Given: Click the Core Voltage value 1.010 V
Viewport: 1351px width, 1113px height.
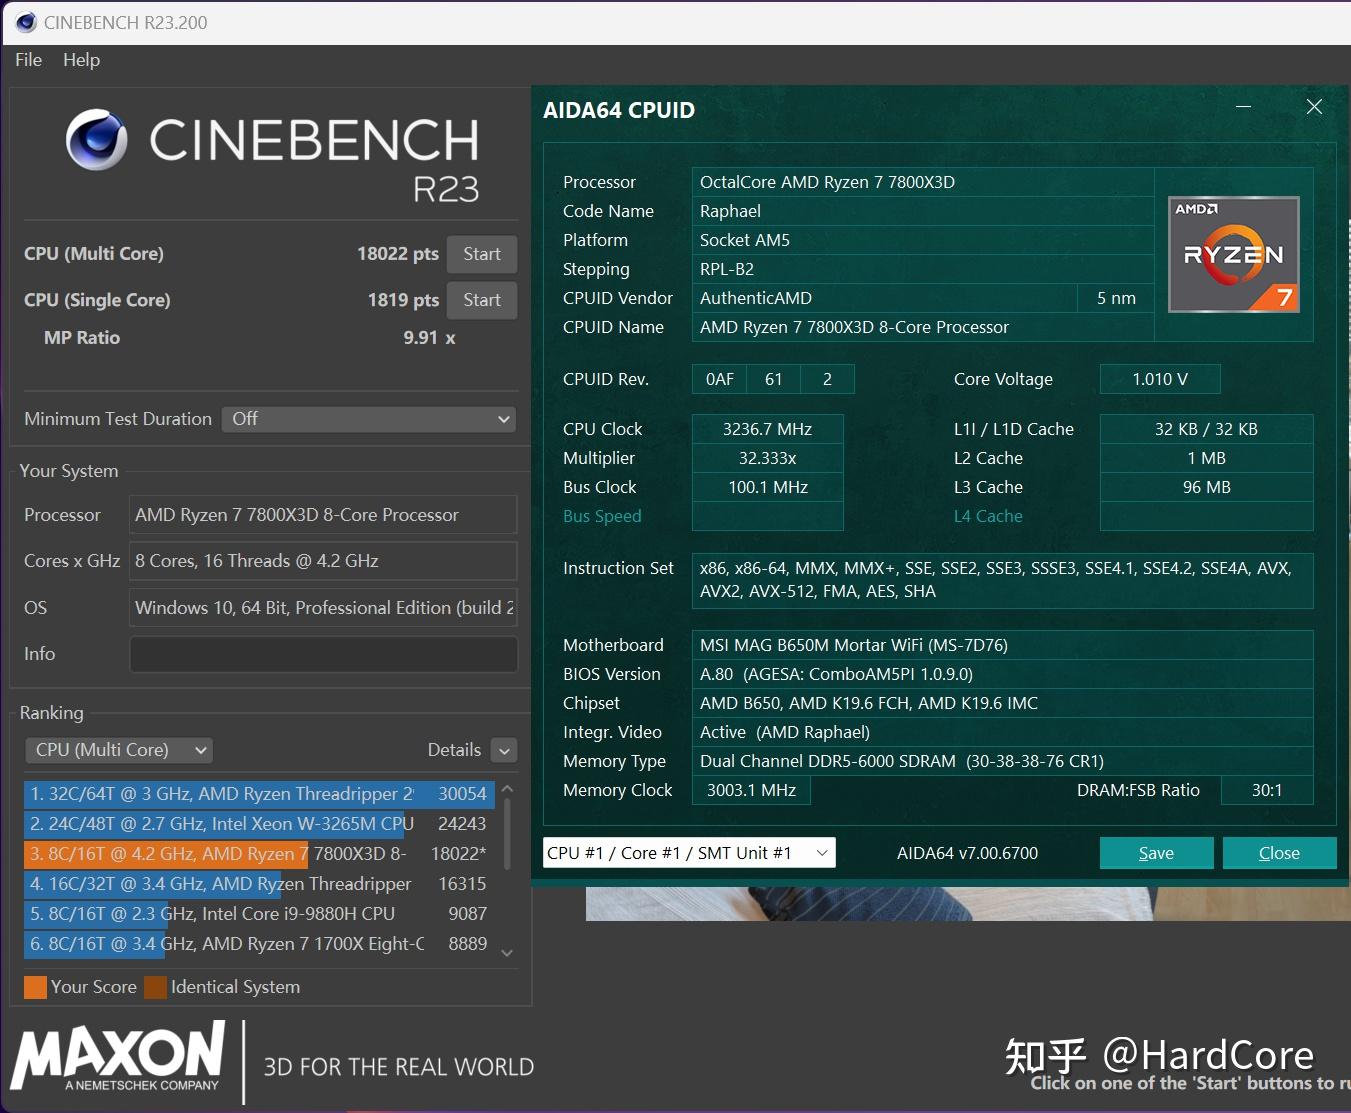Looking at the screenshot, I should point(1160,379).
